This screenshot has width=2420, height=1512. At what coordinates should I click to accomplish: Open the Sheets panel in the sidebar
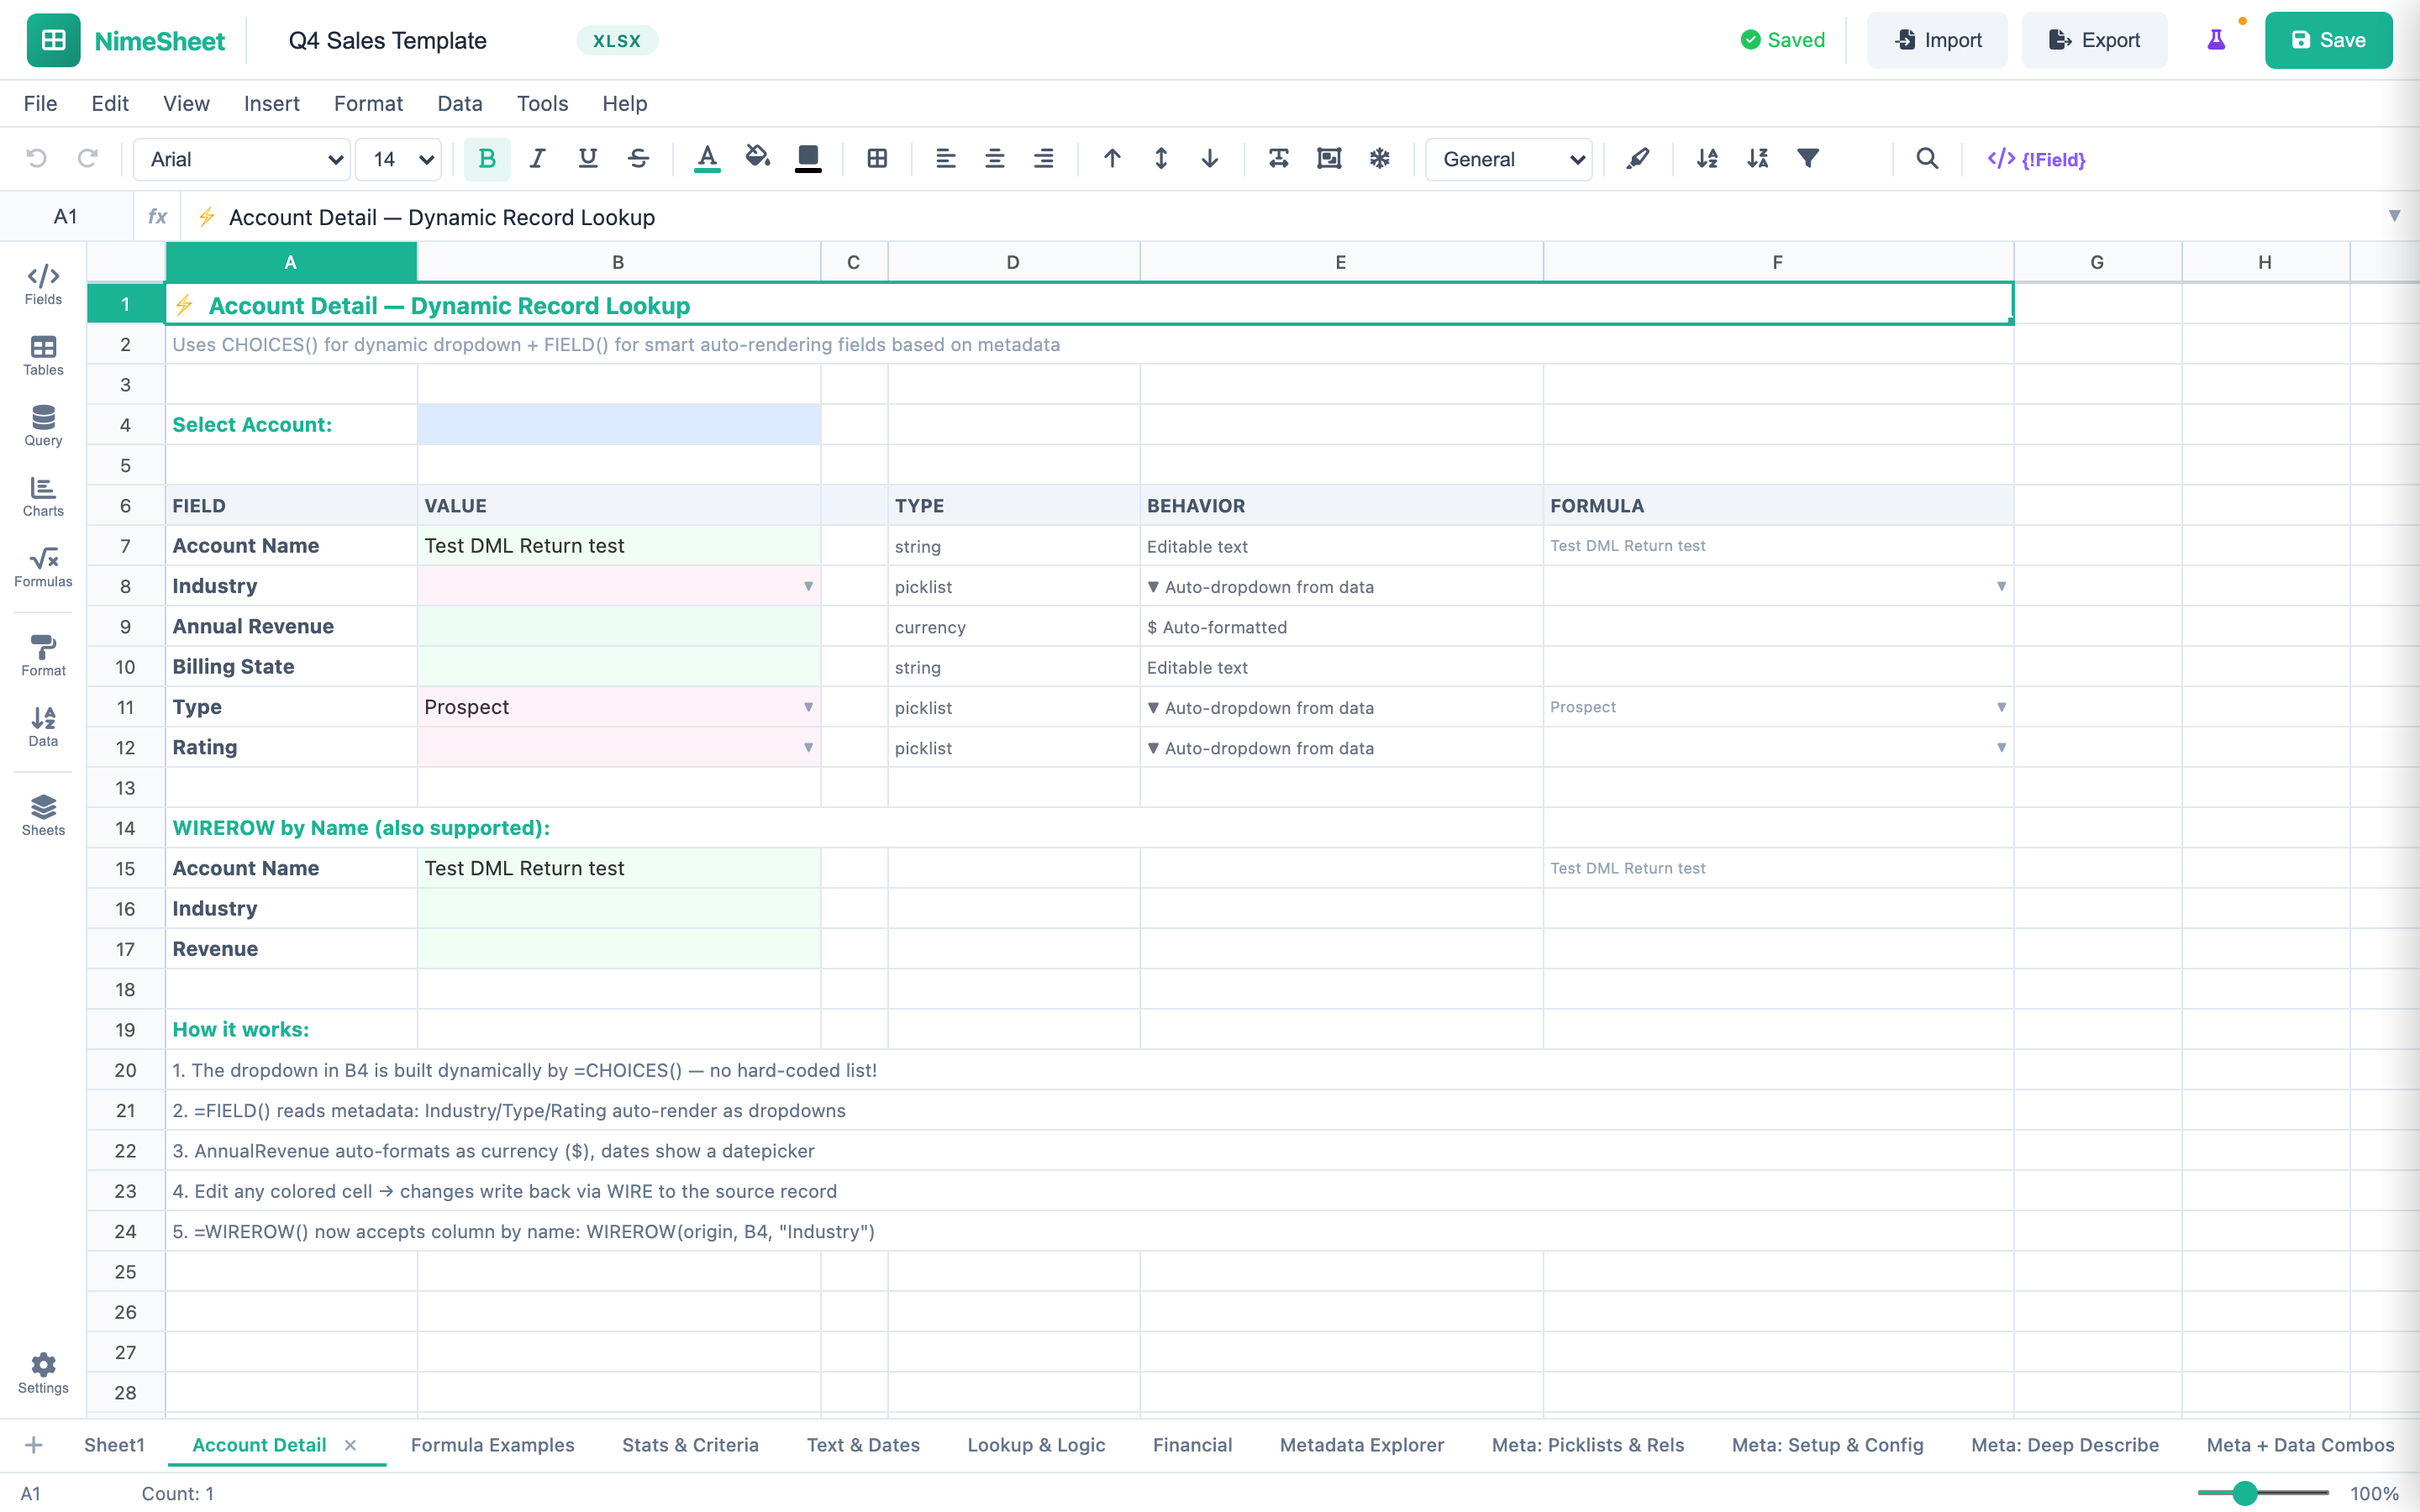42,812
